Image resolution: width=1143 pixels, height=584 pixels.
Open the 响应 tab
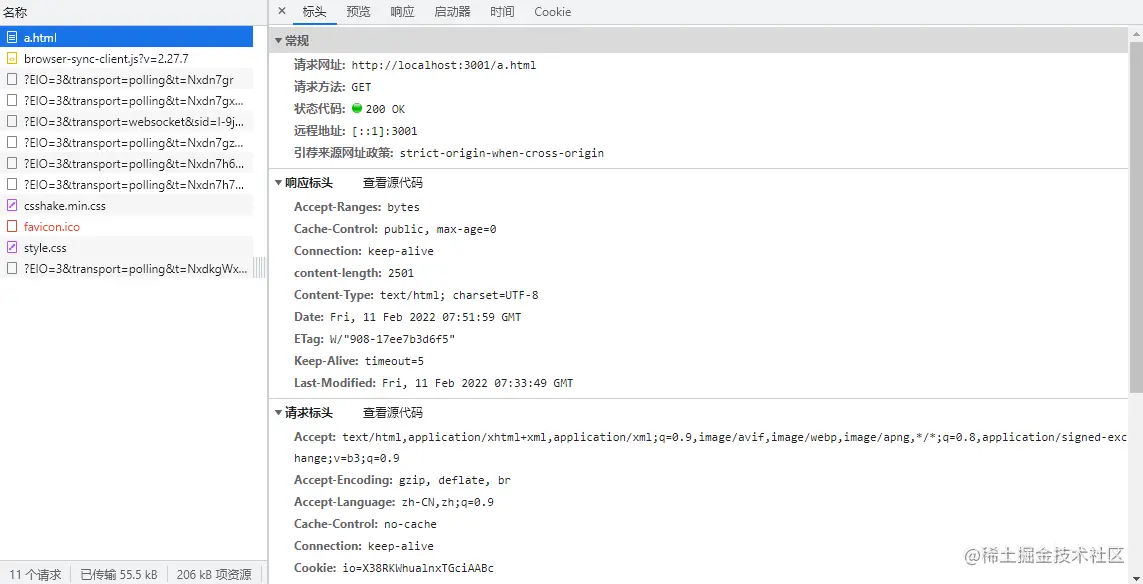402,12
